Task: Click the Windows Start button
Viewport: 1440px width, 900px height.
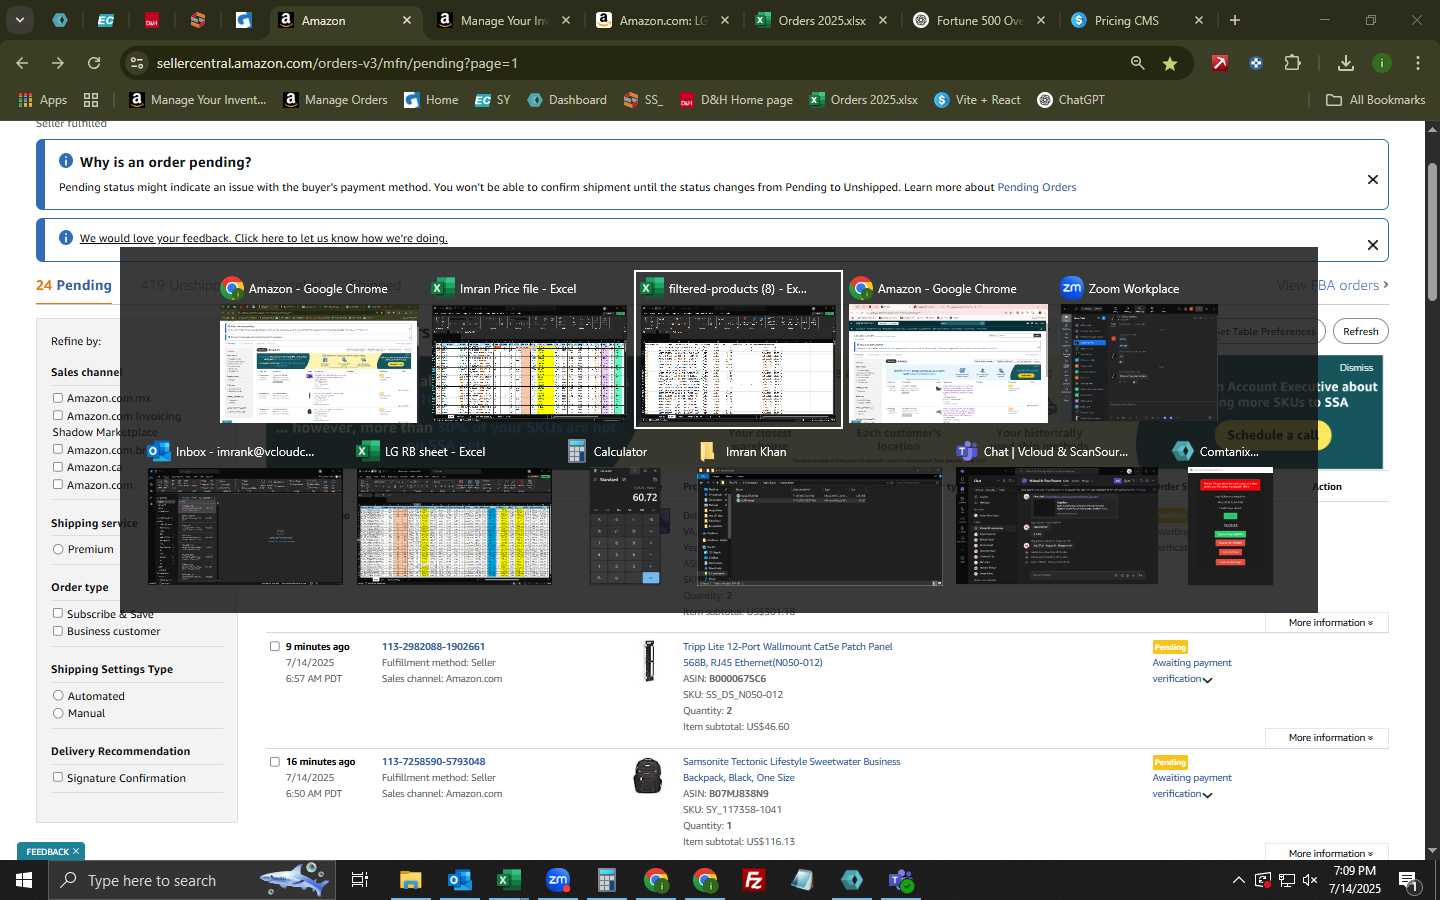Action: (24, 880)
